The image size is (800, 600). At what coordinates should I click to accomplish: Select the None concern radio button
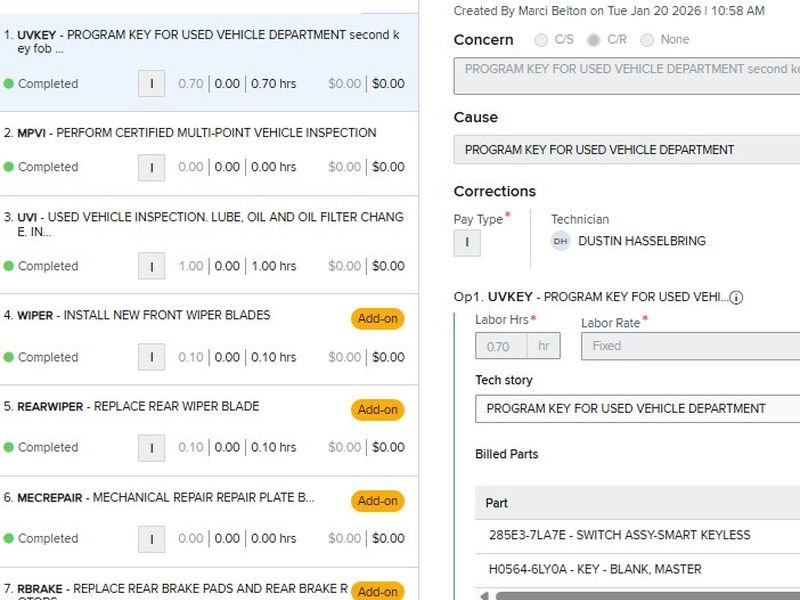coord(647,40)
